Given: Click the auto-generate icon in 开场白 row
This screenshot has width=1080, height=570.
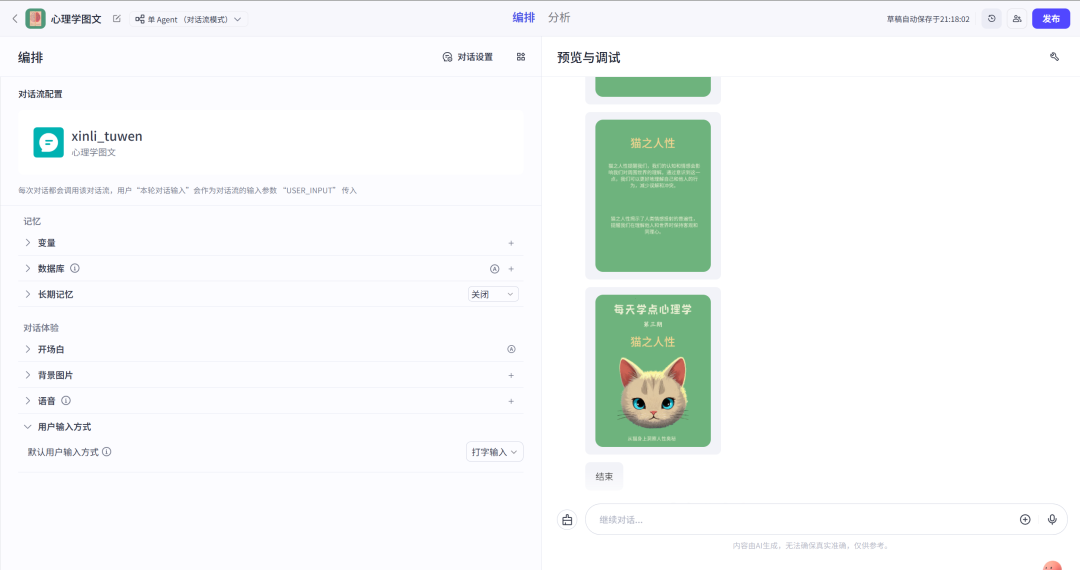Looking at the screenshot, I should click(511, 349).
